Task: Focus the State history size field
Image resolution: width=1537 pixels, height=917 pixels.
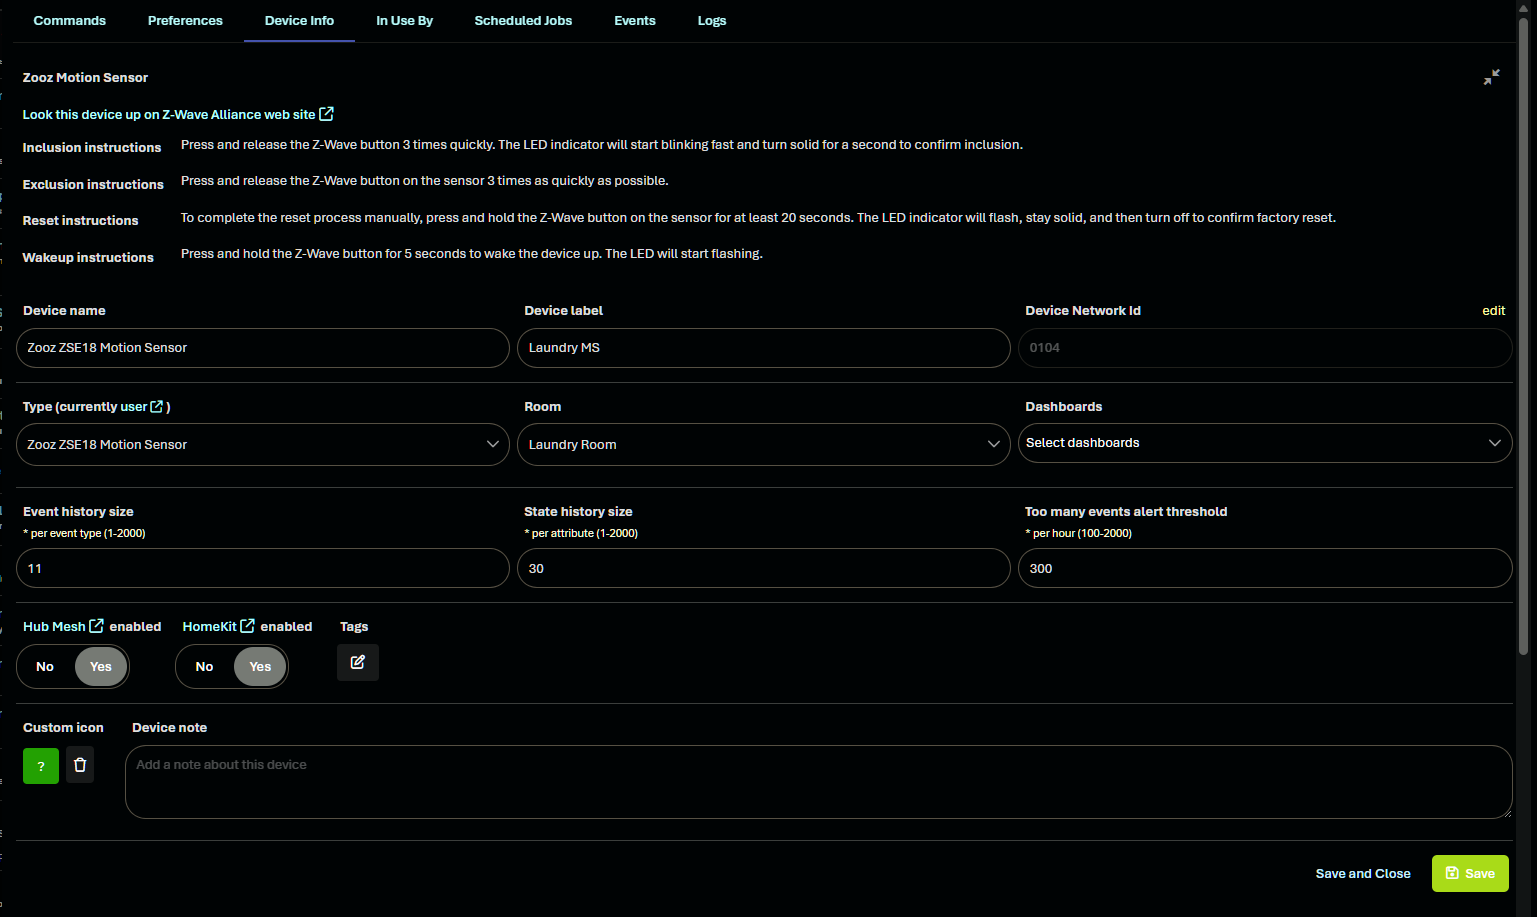Action: [764, 568]
